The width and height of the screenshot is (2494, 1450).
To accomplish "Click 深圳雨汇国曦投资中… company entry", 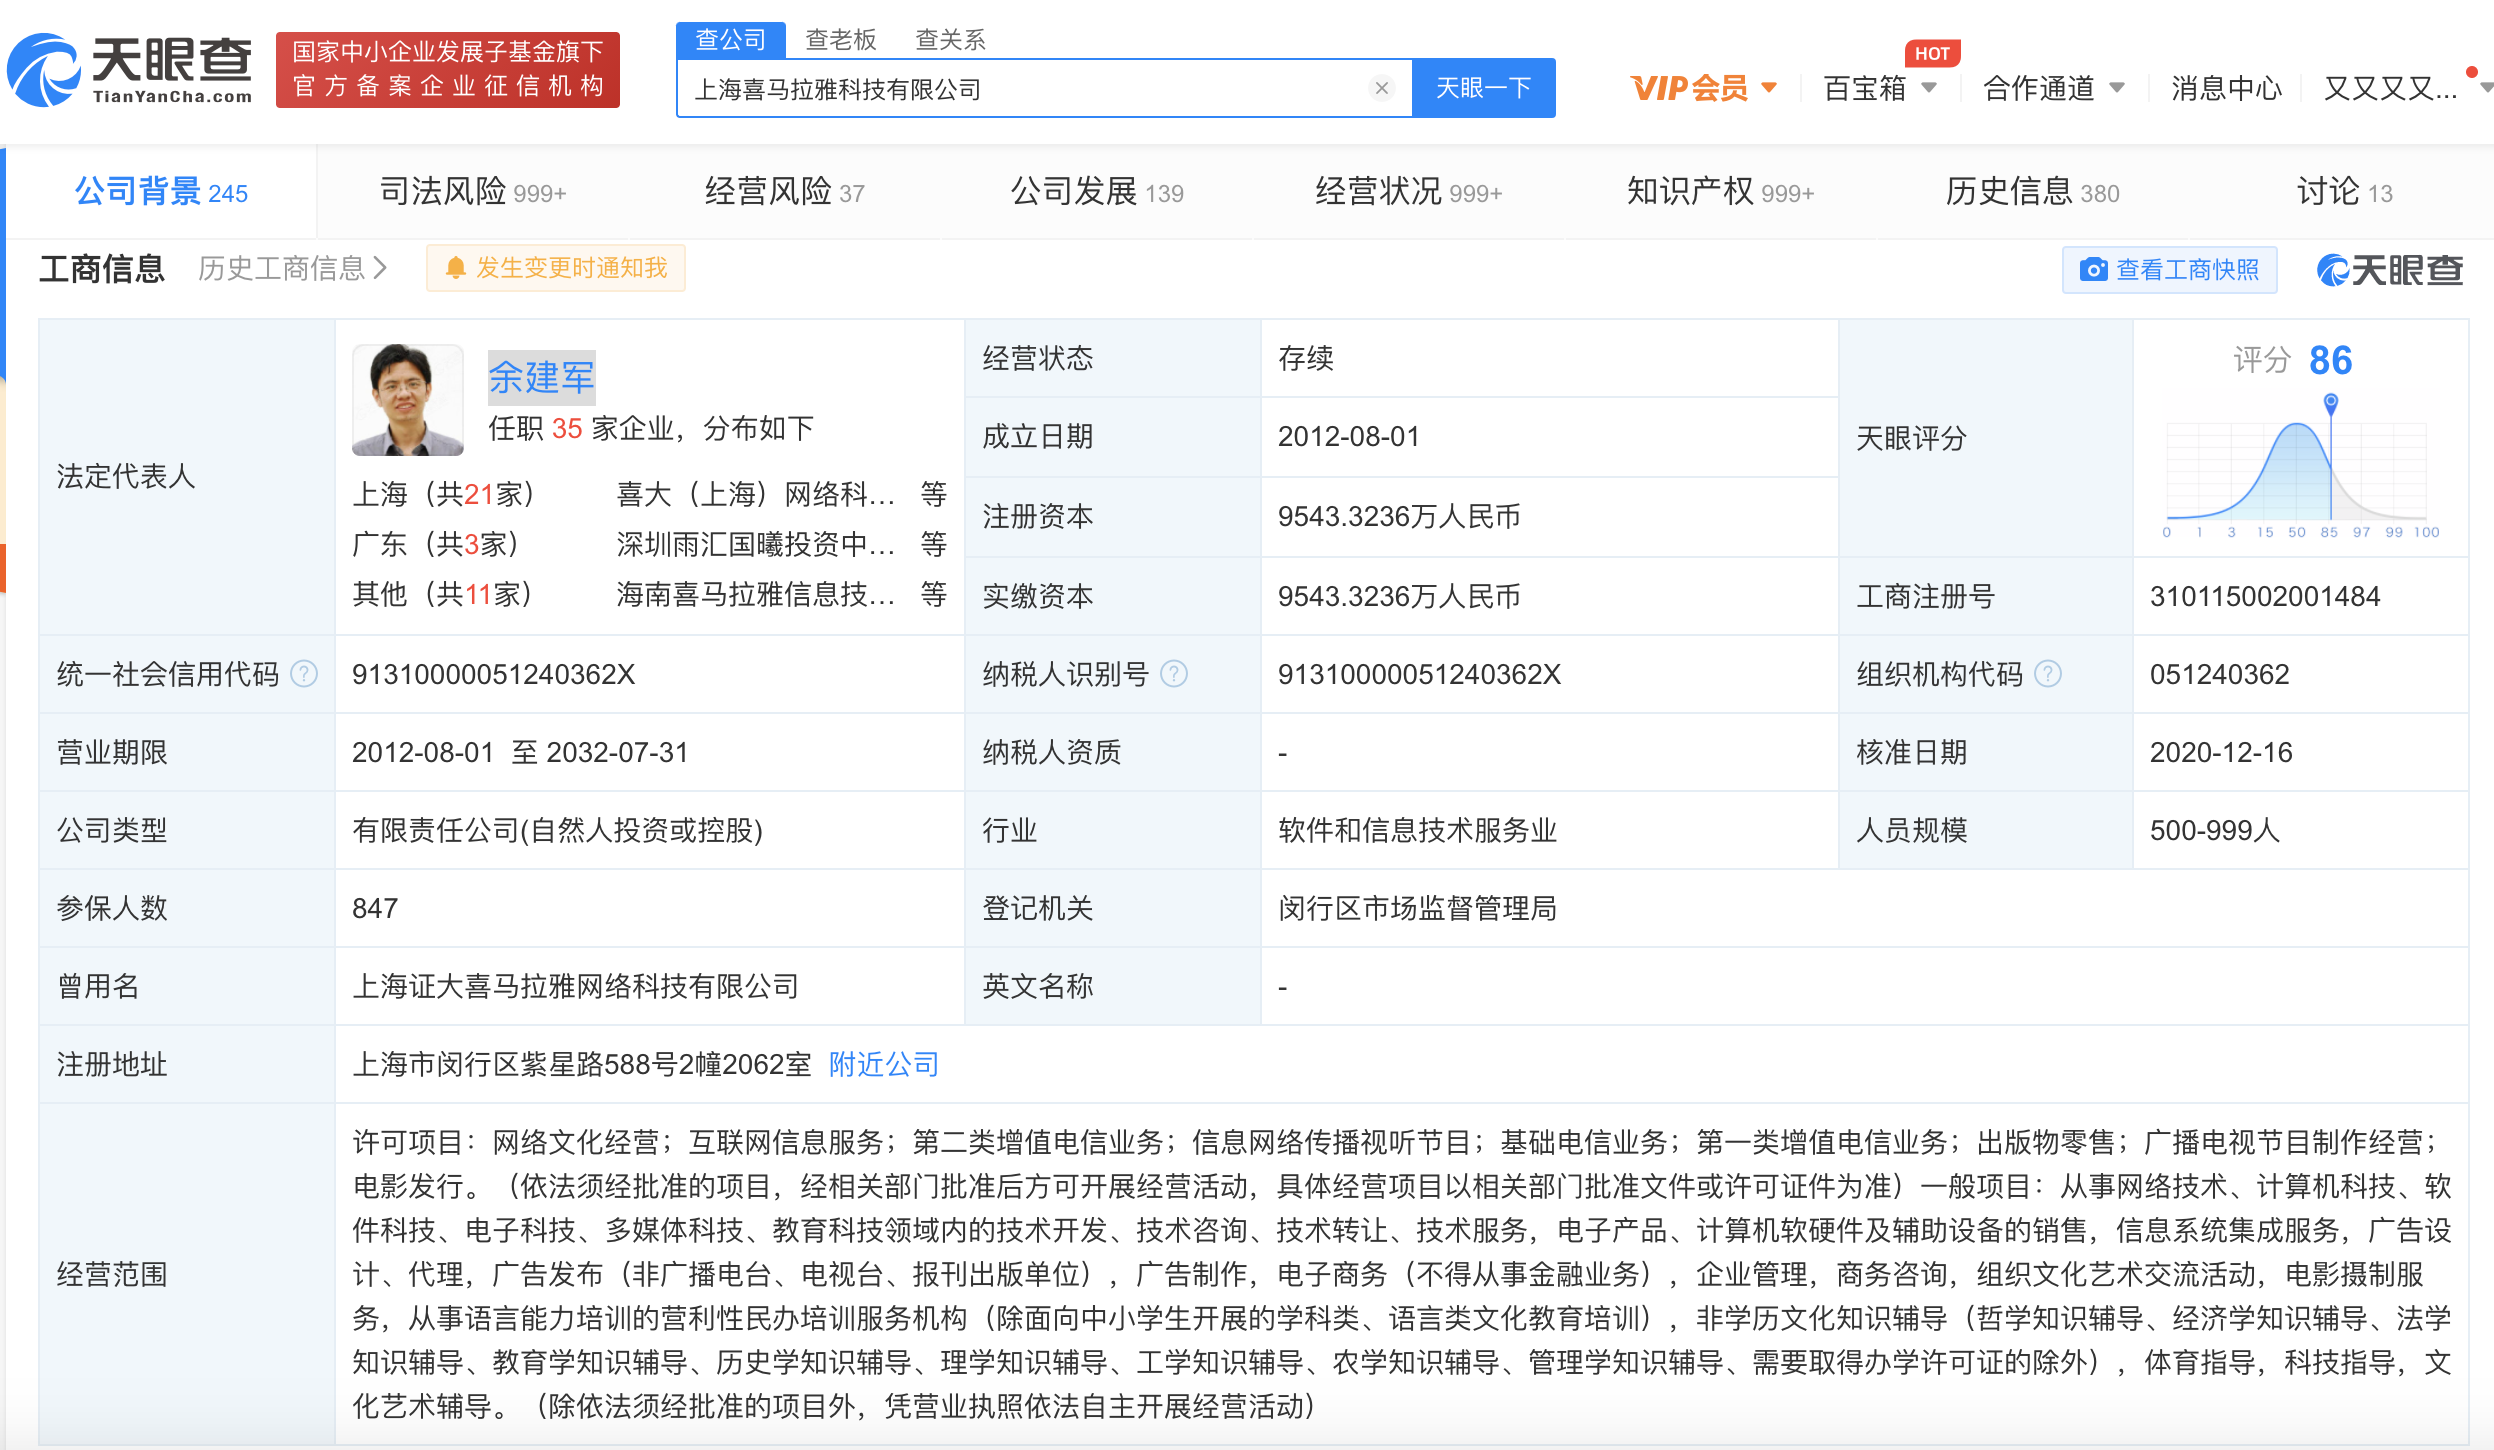I will [755, 544].
